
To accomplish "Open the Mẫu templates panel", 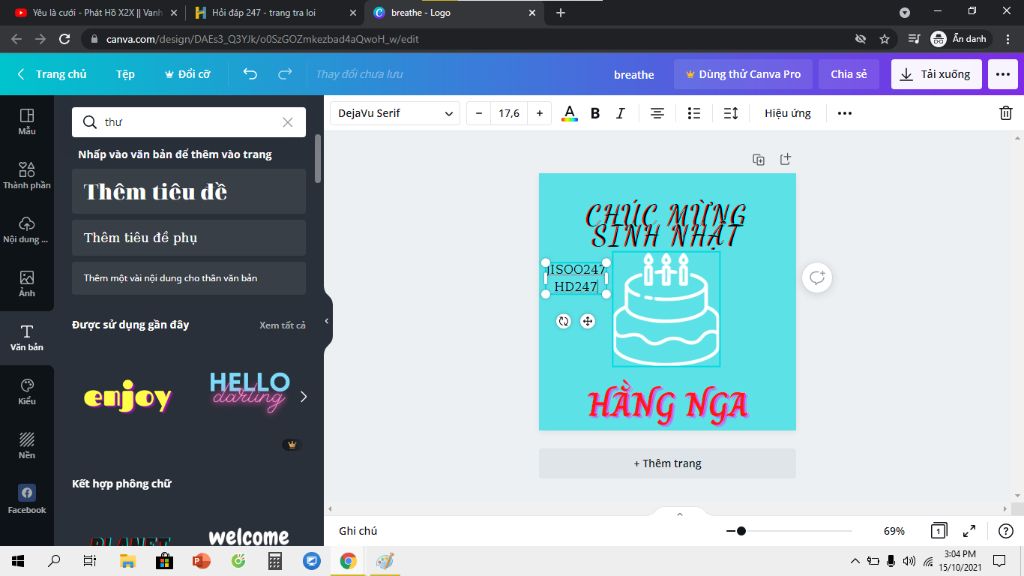I will [27, 121].
